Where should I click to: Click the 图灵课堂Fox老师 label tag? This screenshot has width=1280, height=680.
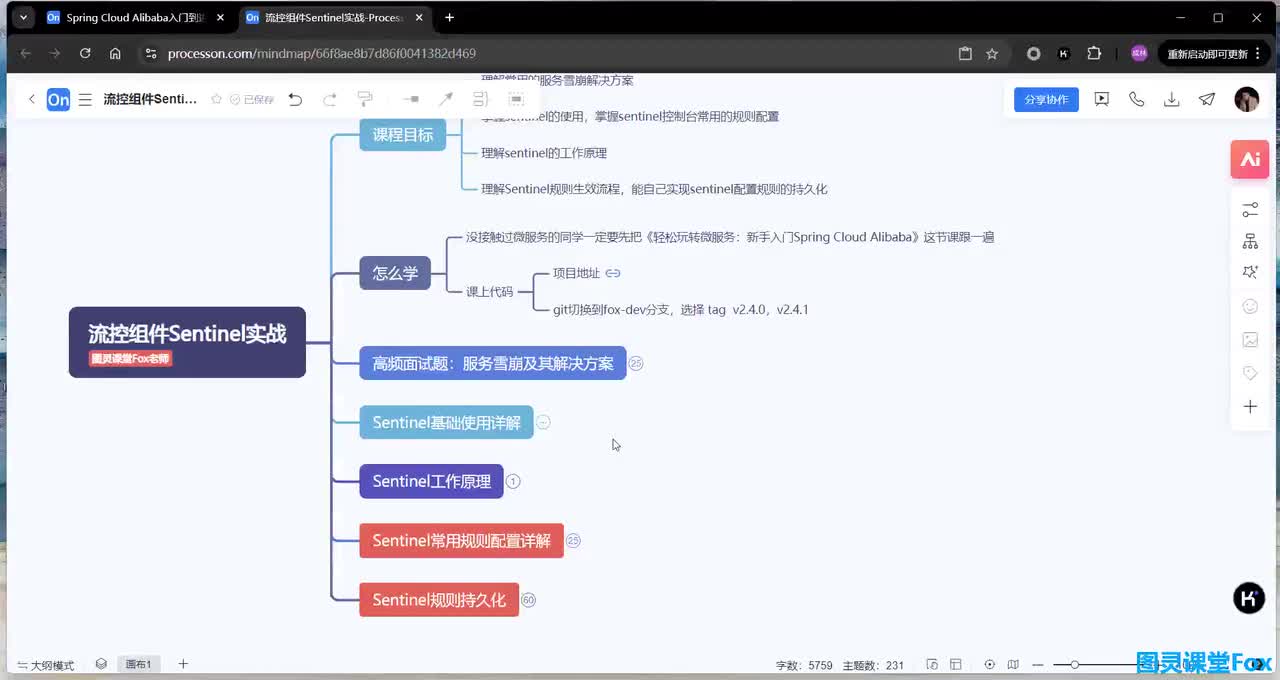click(x=131, y=359)
